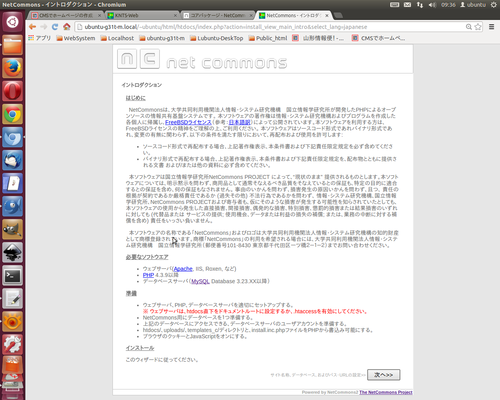The height and width of the screenshot is (400, 500).
Task: Open the music note document app in launcher
Action: pyautogui.click(x=12, y=183)
